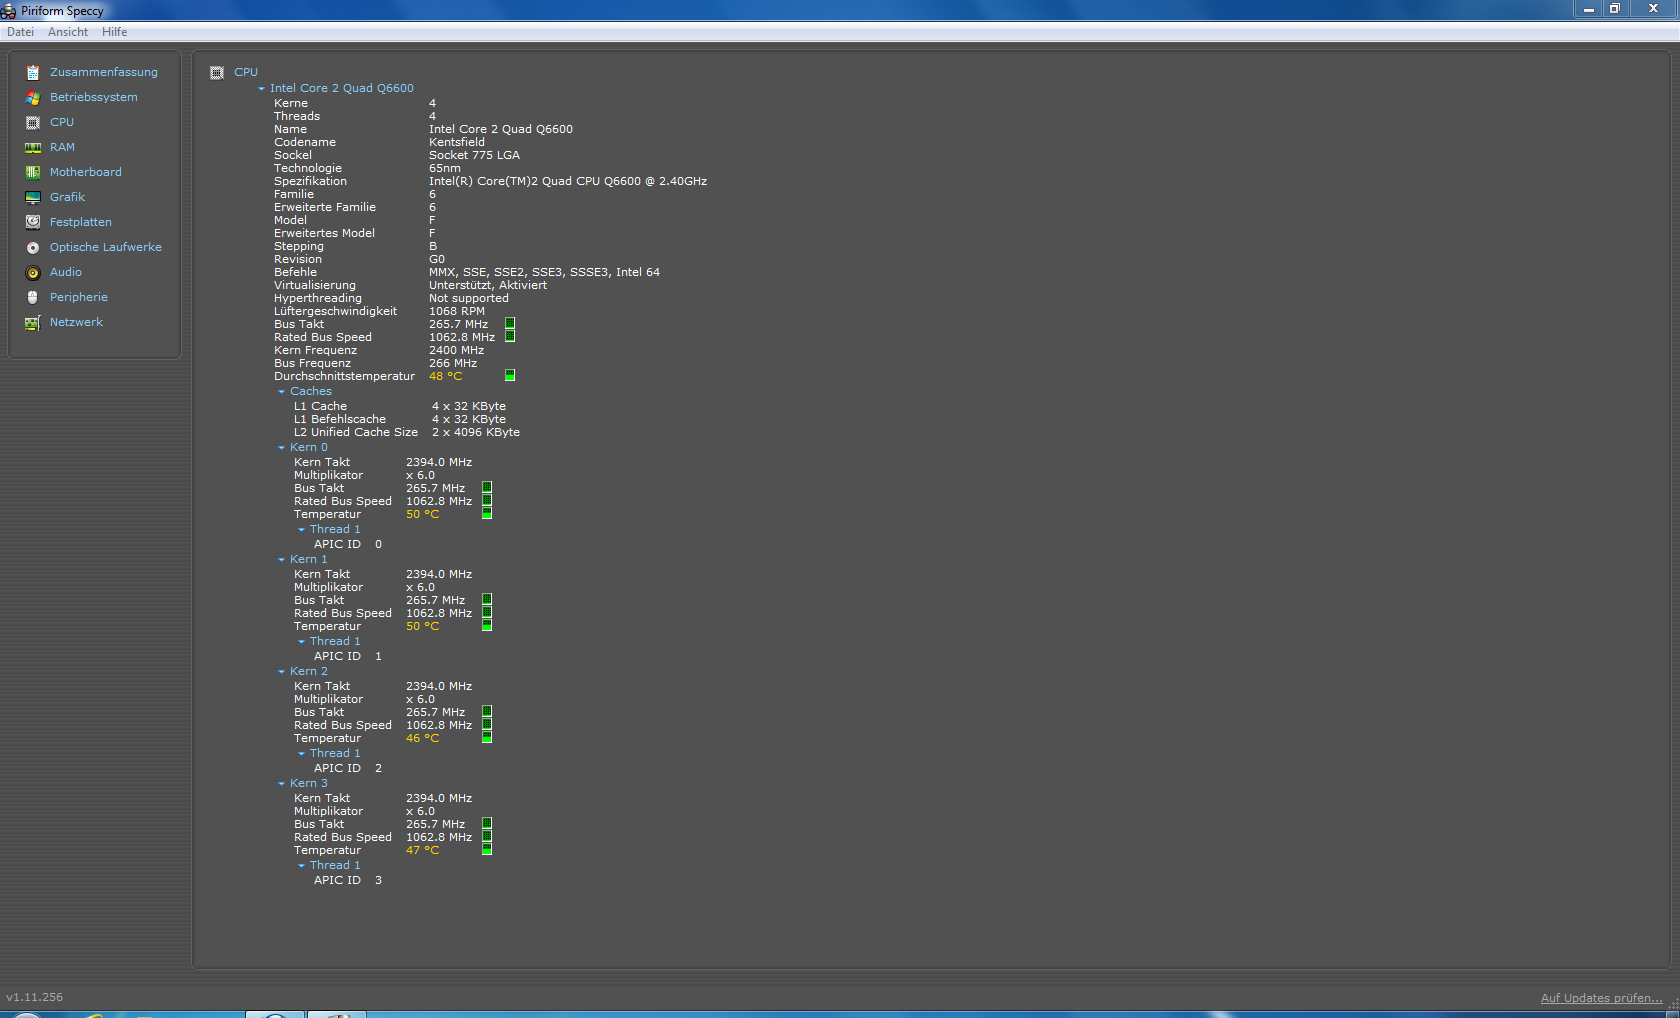Select the Stepping row label
Viewport: 1680px width, 1018px height.
tap(299, 246)
